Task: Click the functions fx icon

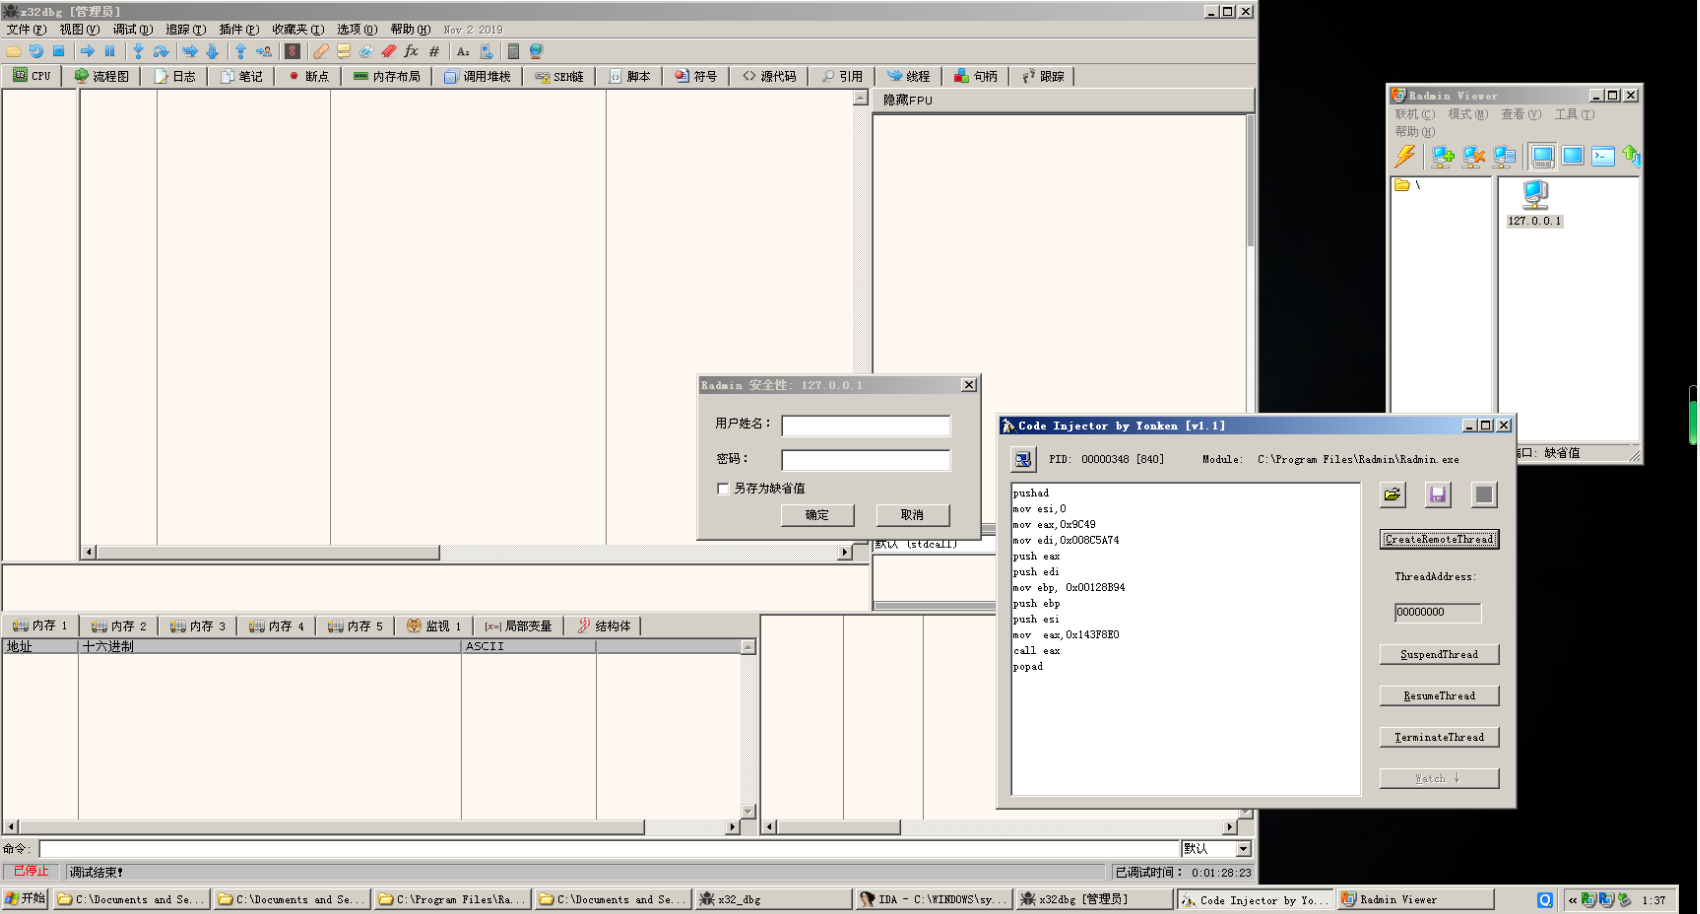Action: pos(411,51)
